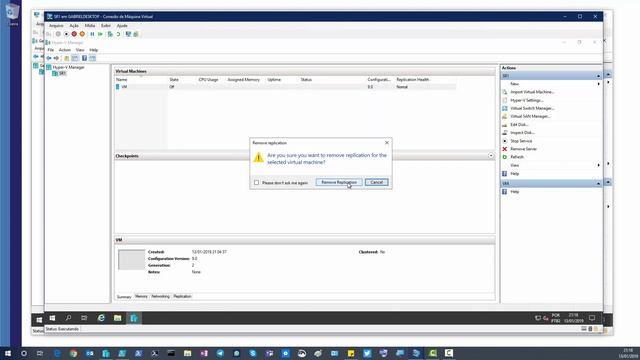Click guest taskbar search icon

[68, 318]
